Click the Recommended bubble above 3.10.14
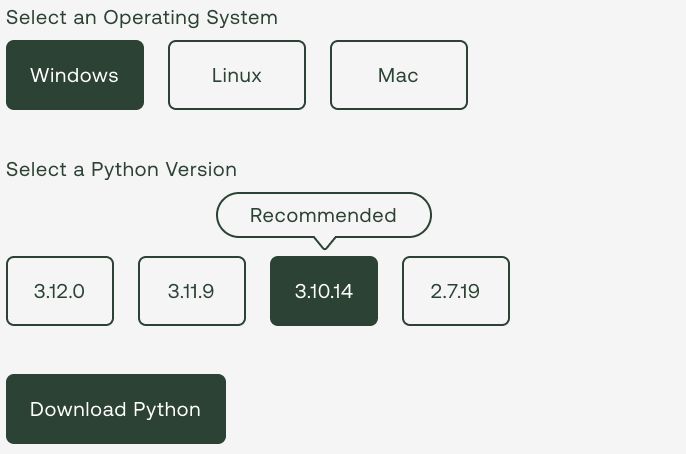686x454 pixels. [324, 215]
